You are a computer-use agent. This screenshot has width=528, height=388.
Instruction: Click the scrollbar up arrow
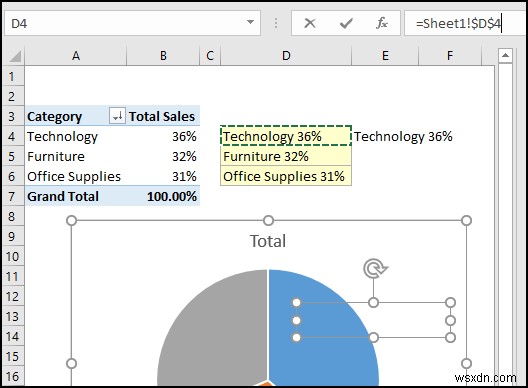pyautogui.click(x=505, y=56)
